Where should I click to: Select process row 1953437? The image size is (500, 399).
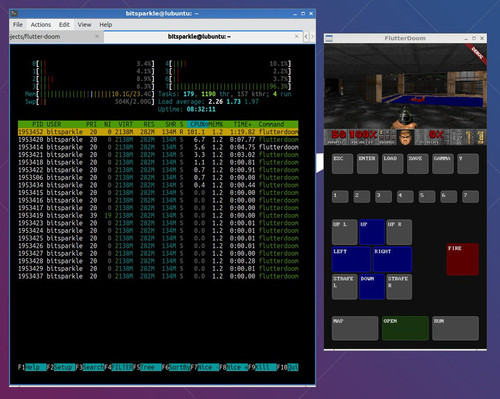coord(158,276)
